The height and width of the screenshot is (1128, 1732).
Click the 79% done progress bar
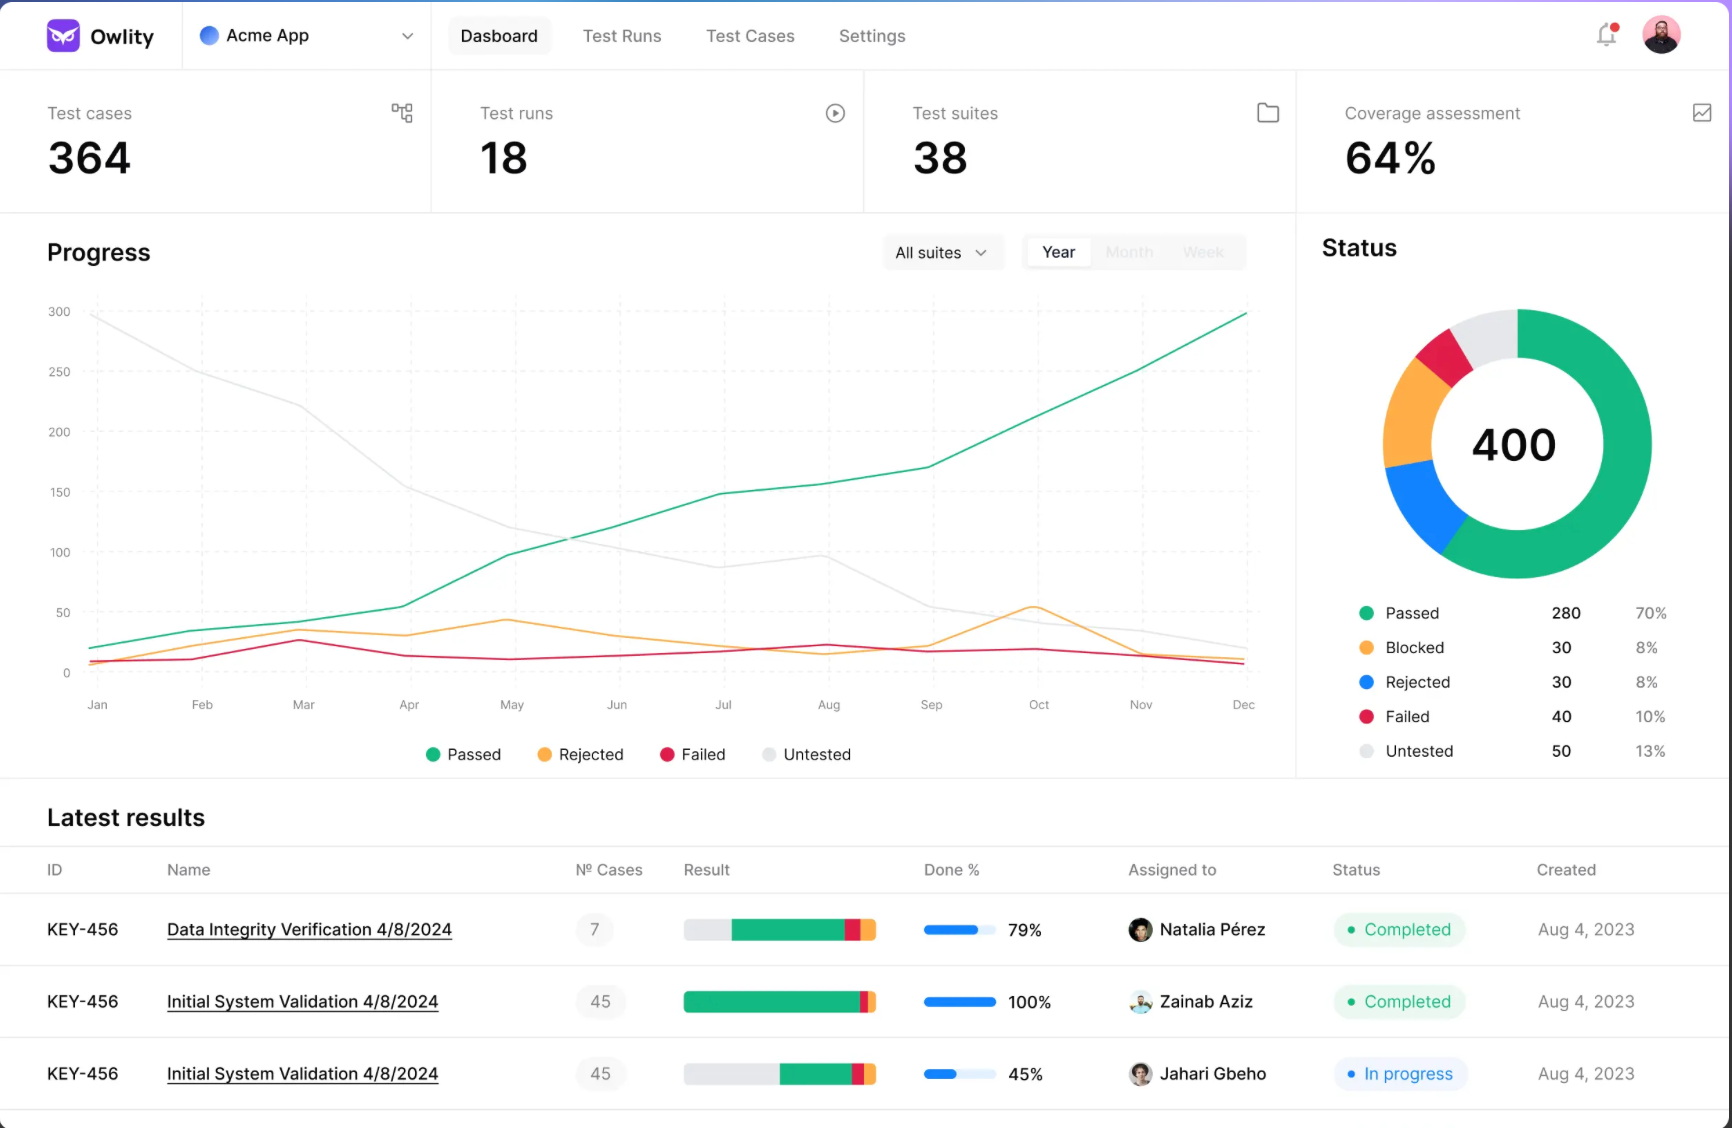(x=959, y=930)
